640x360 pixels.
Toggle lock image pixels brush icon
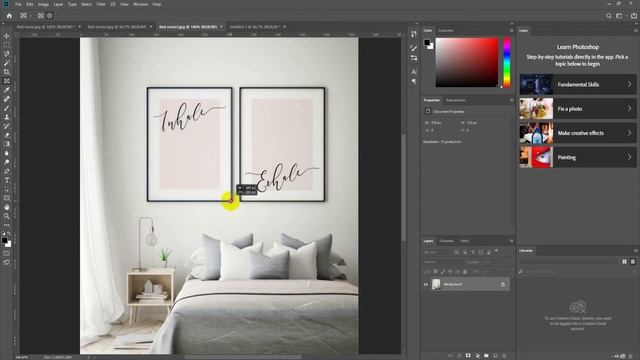click(x=443, y=271)
